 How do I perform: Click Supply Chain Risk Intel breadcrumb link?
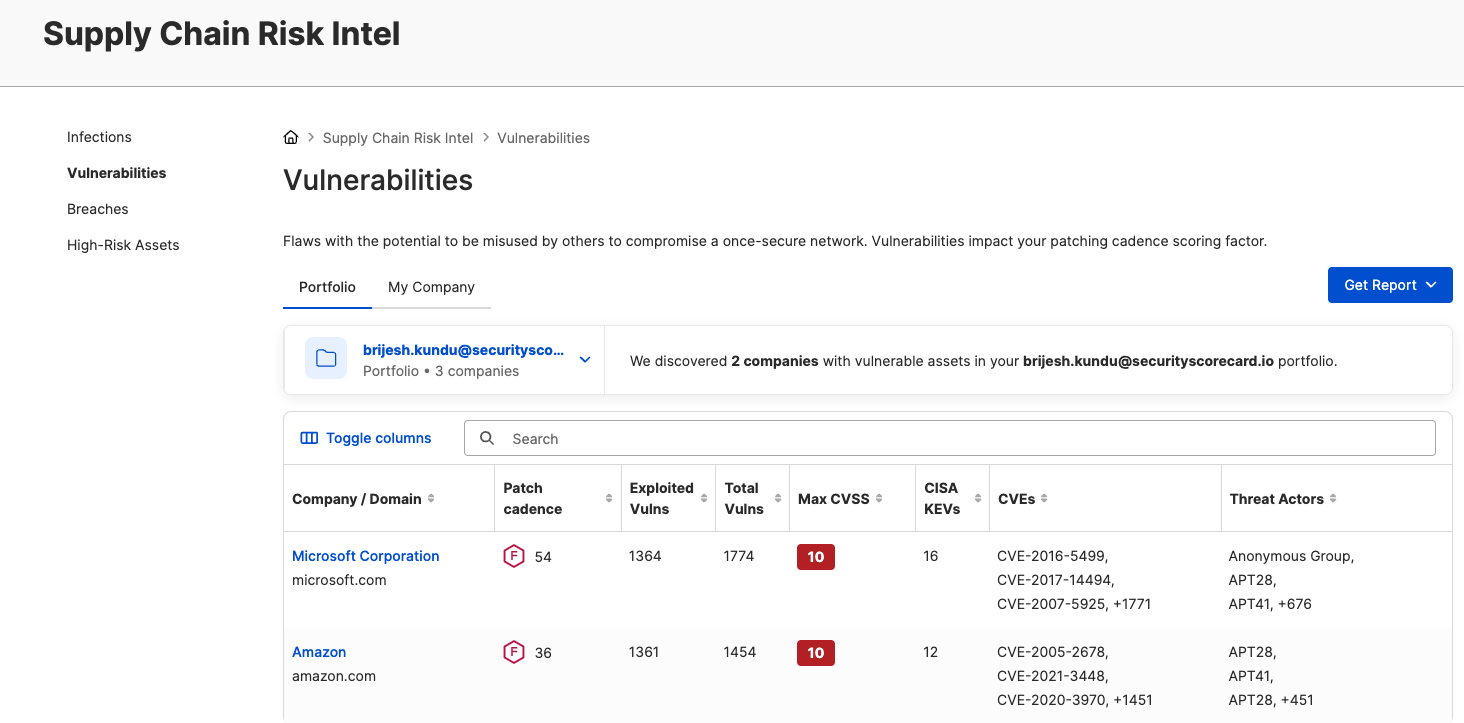coord(398,138)
